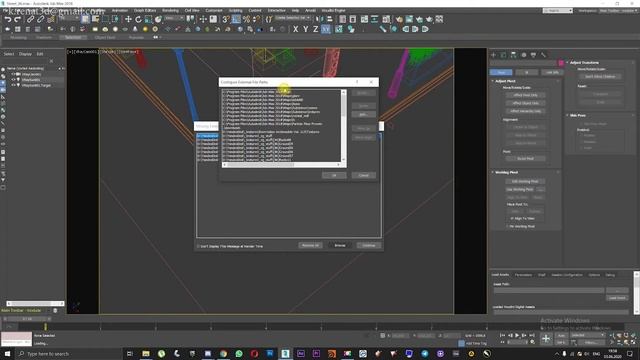The image size is (640, 360).
Task: Toggle visibility eye of first scene object
Action: click(13, 74)
